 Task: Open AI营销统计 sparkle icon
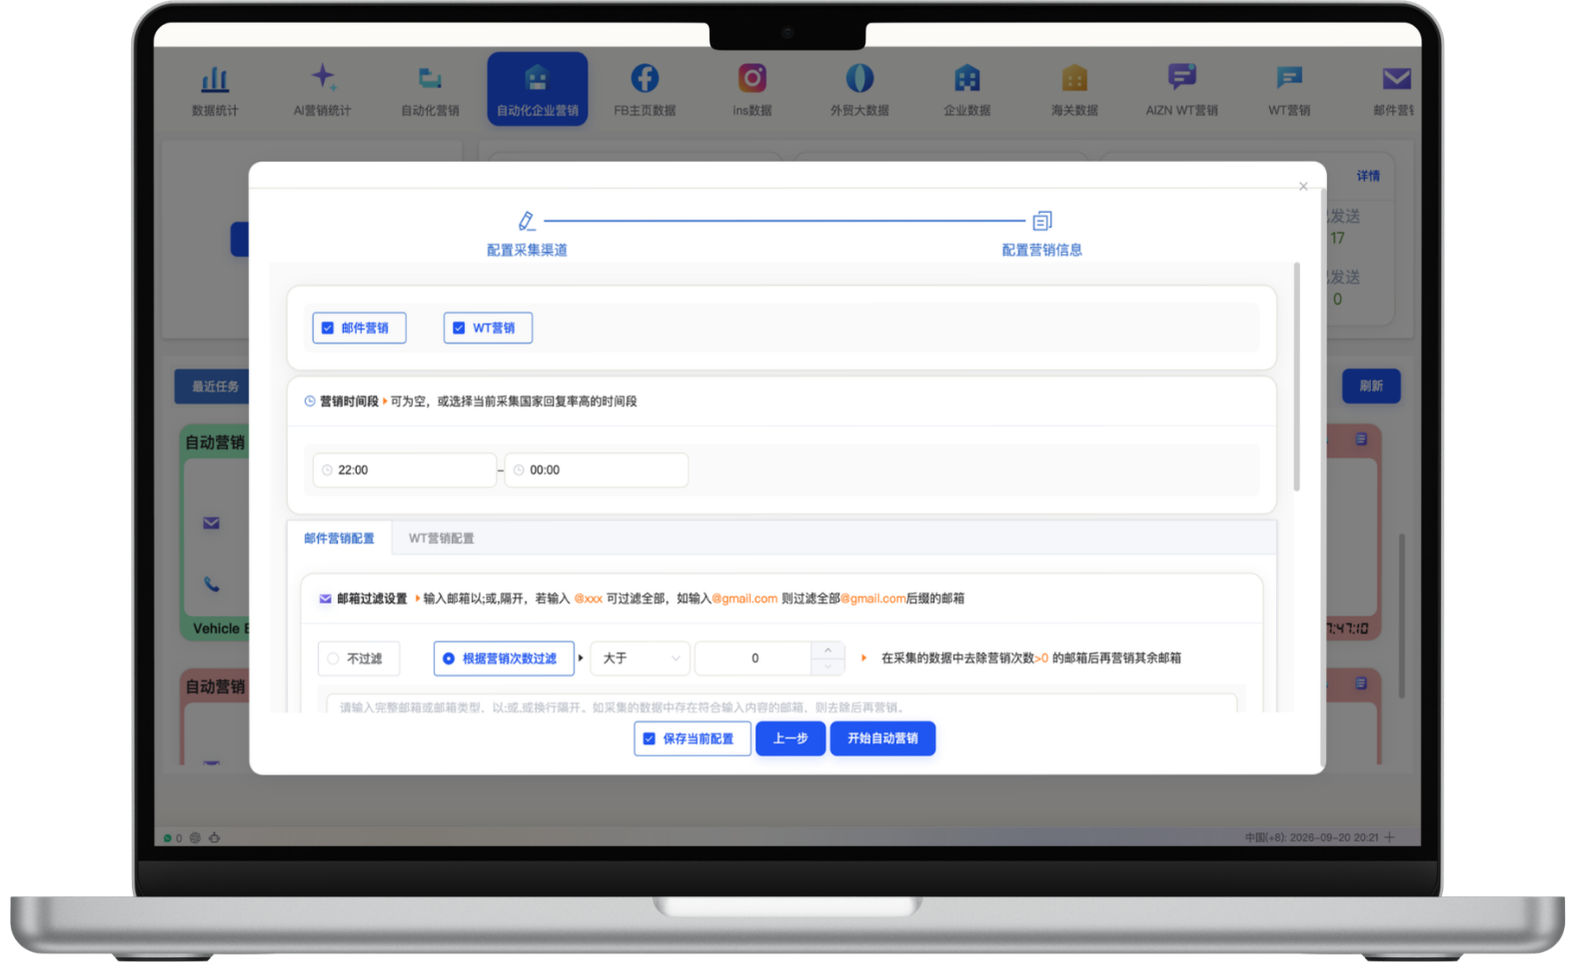(323, 77)
